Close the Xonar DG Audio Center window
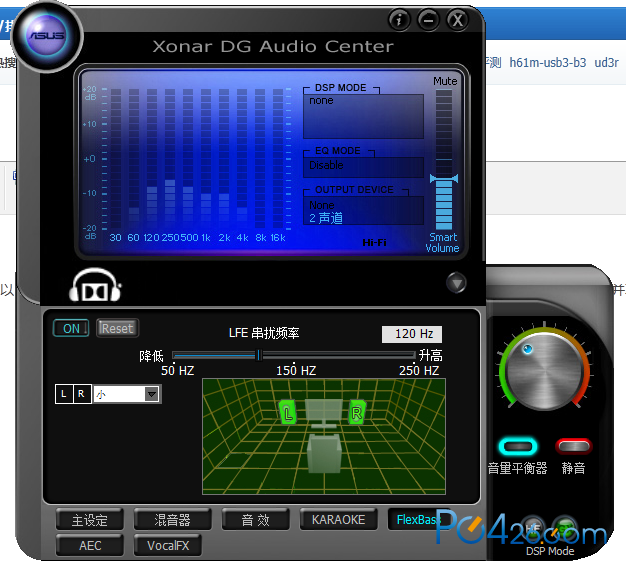Image resolution: width=626 pixels, height=563 pixels. (x=458, y=19)
